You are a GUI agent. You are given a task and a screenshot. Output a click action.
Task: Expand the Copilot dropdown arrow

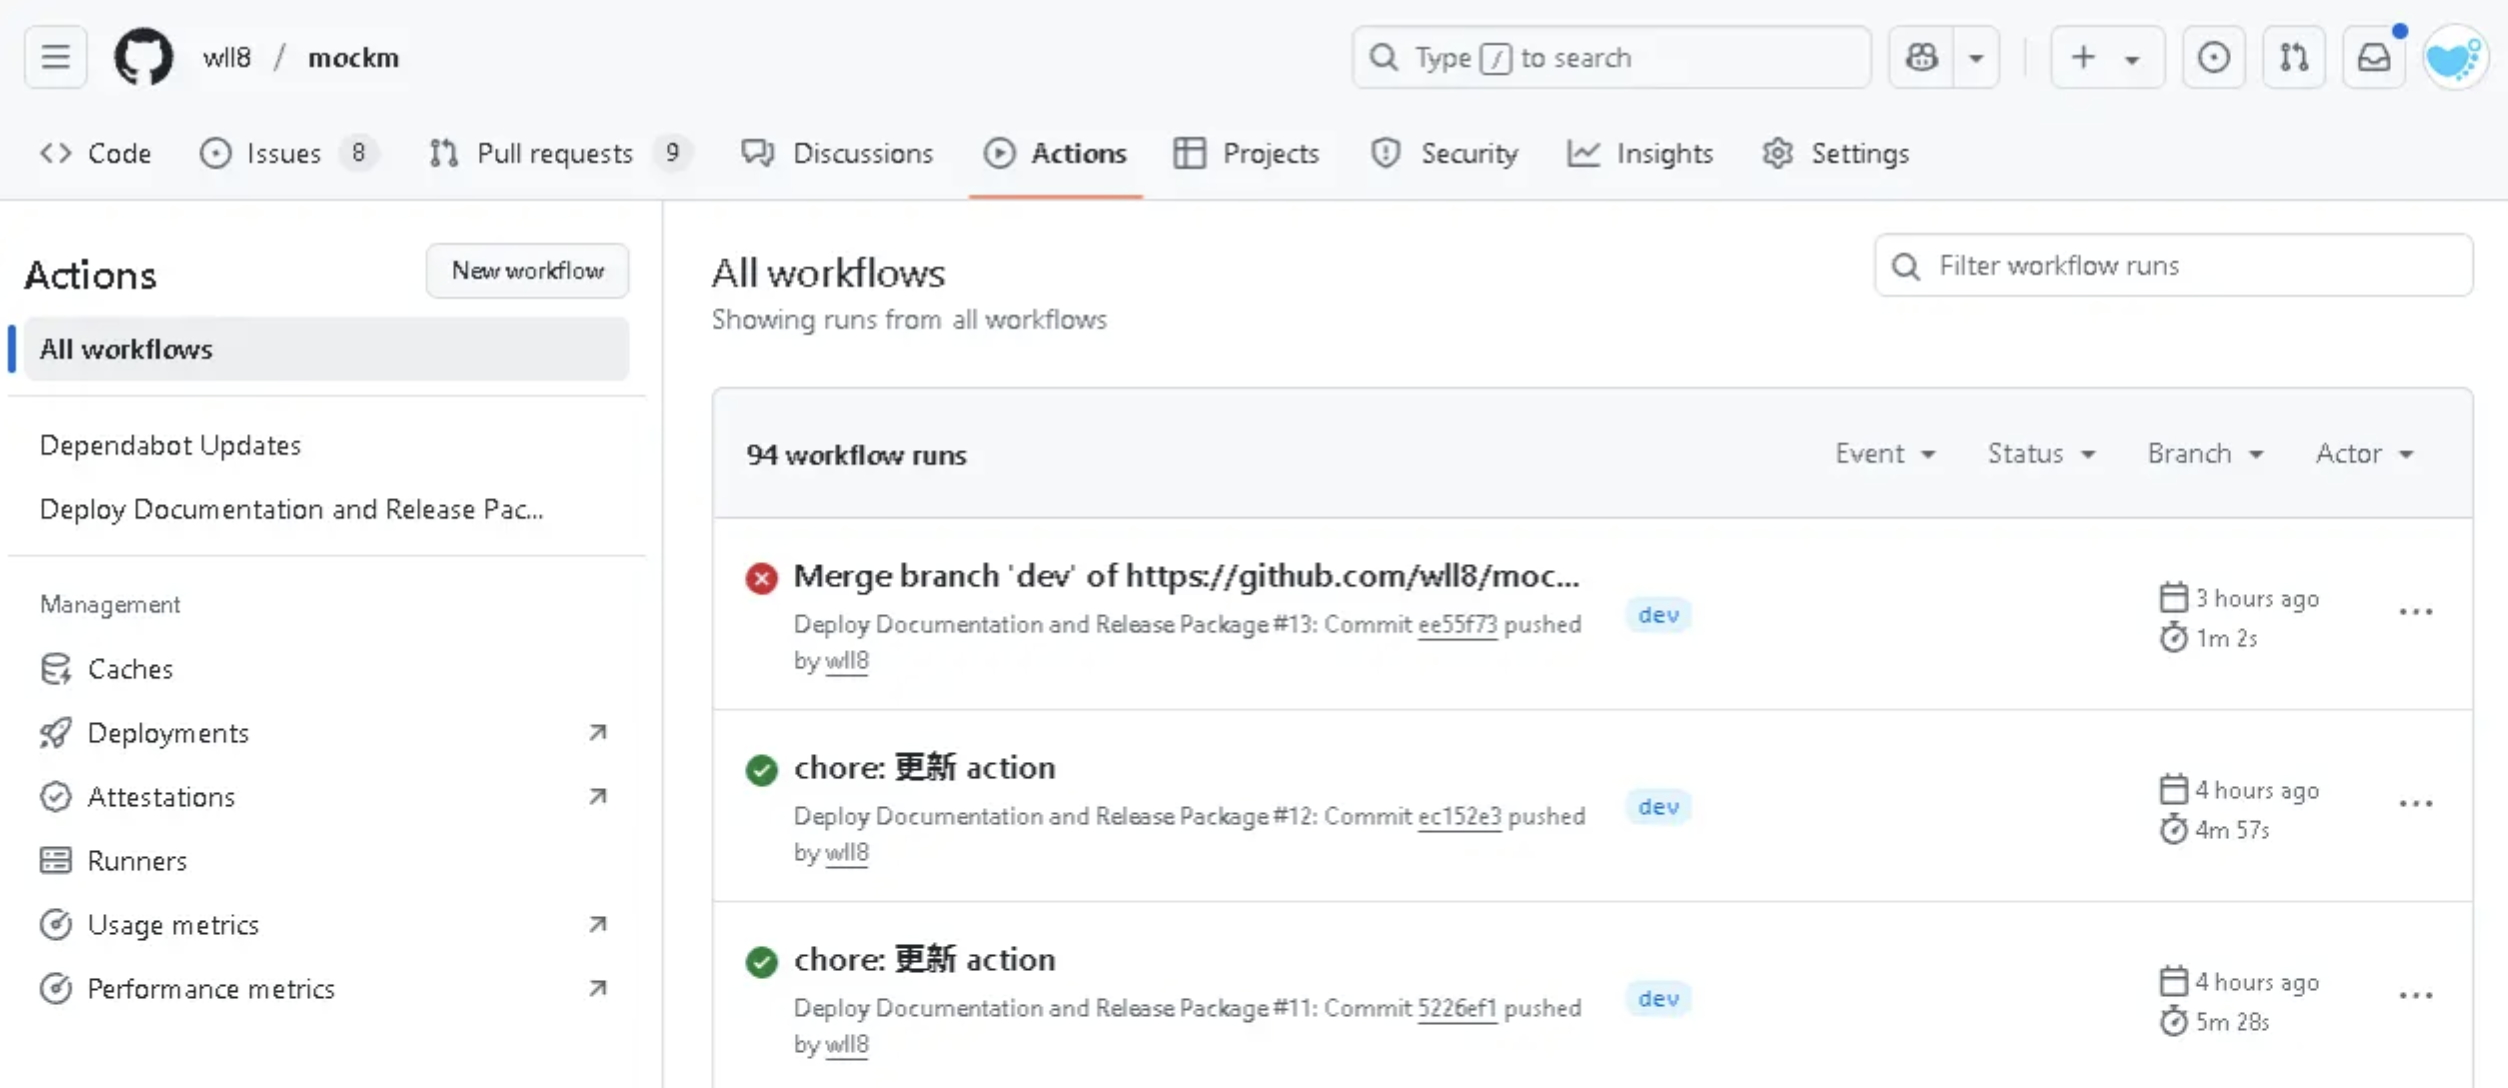pyautogui.click(x=1976, y=57)
